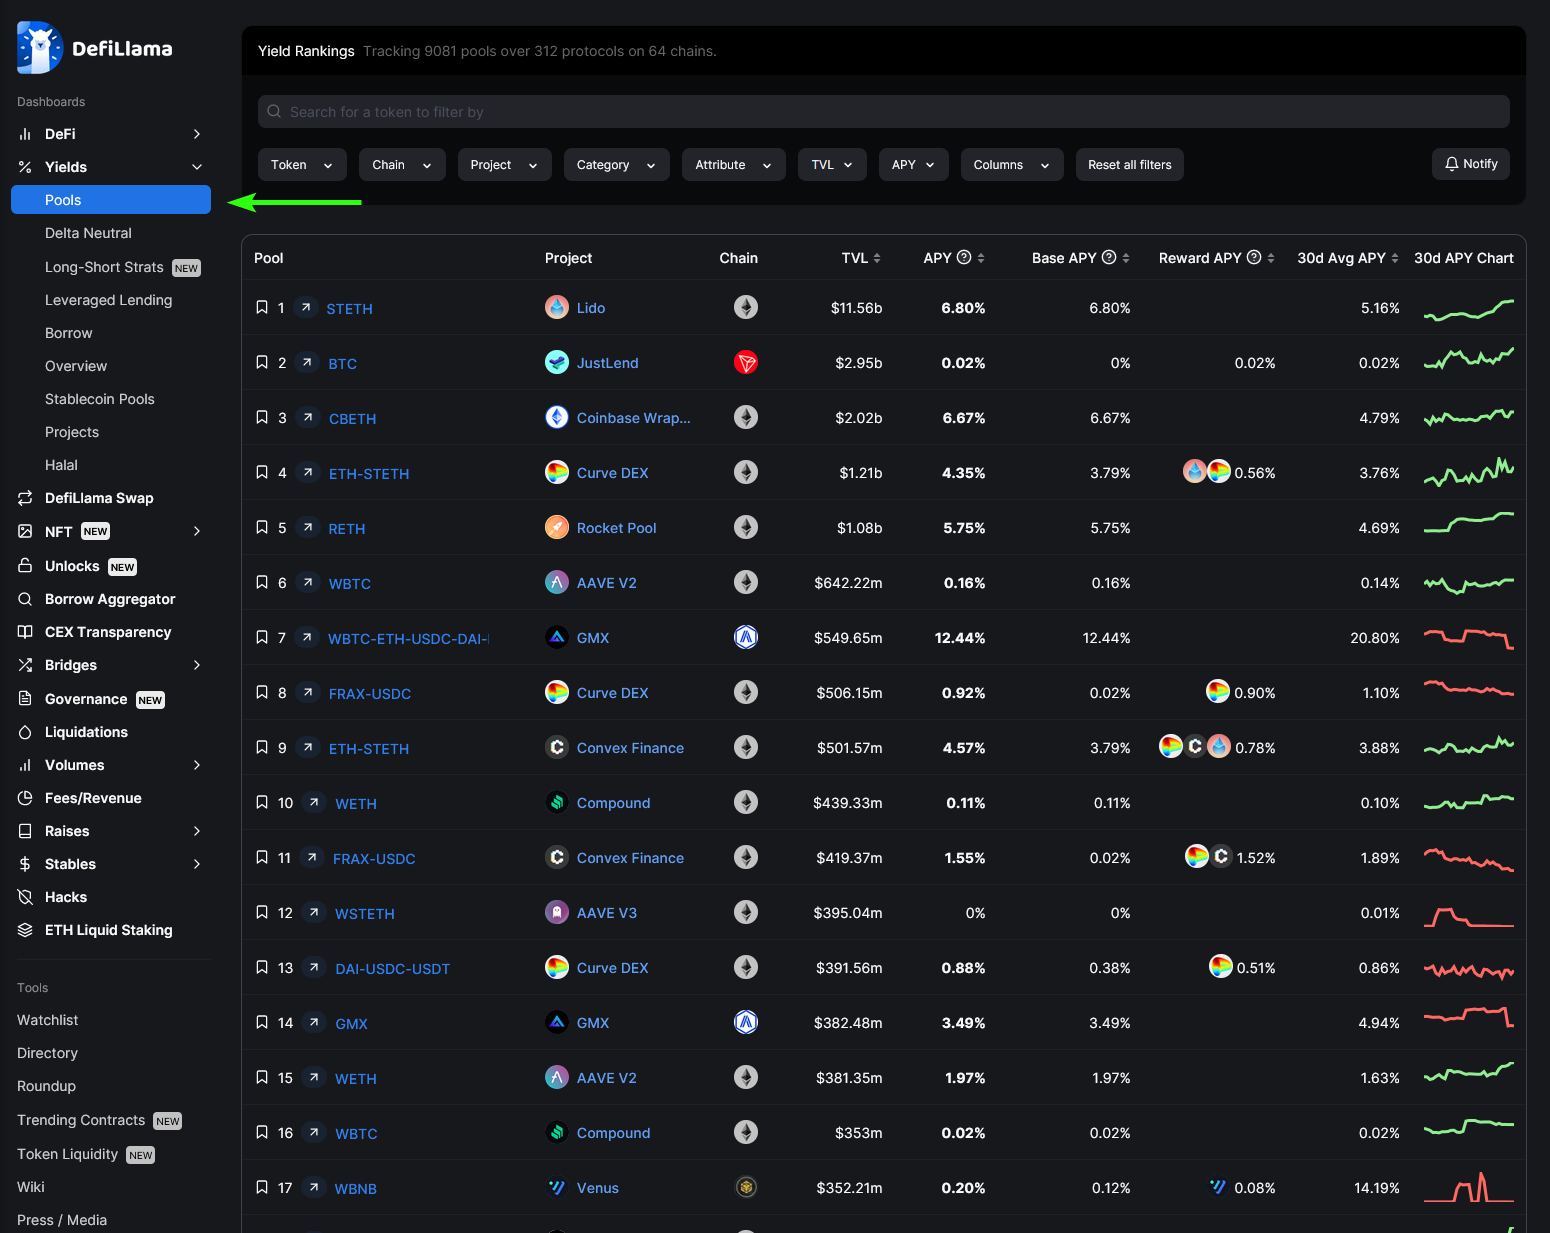Sort the table by TVL column
This screenshot has width=1550, height=1233.
pyautogui.click(x=860, y=258)
